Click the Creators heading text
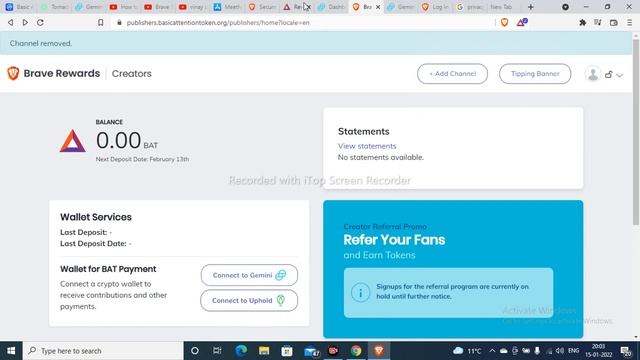640x360 pixels. tap(131, 73)
